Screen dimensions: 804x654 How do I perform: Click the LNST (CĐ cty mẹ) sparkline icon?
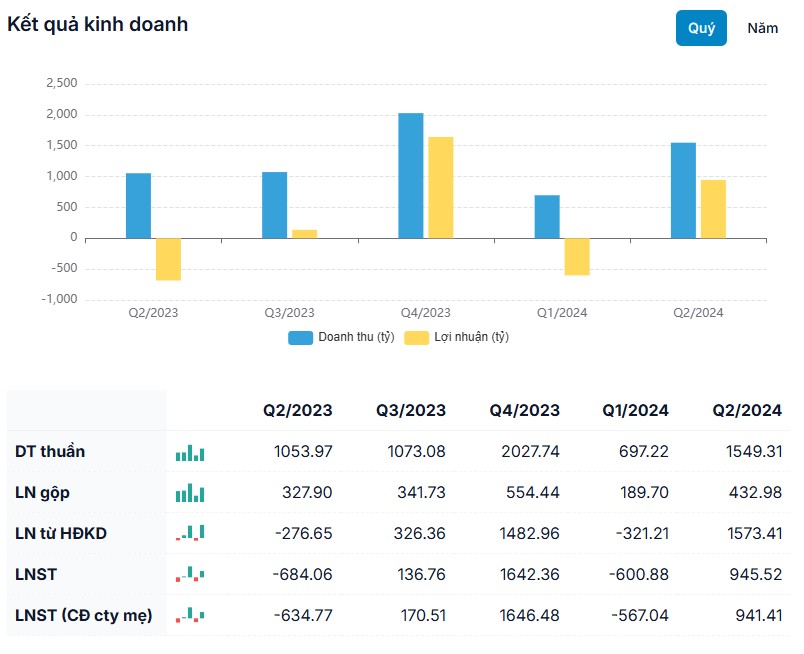click(x=190, y=615)
